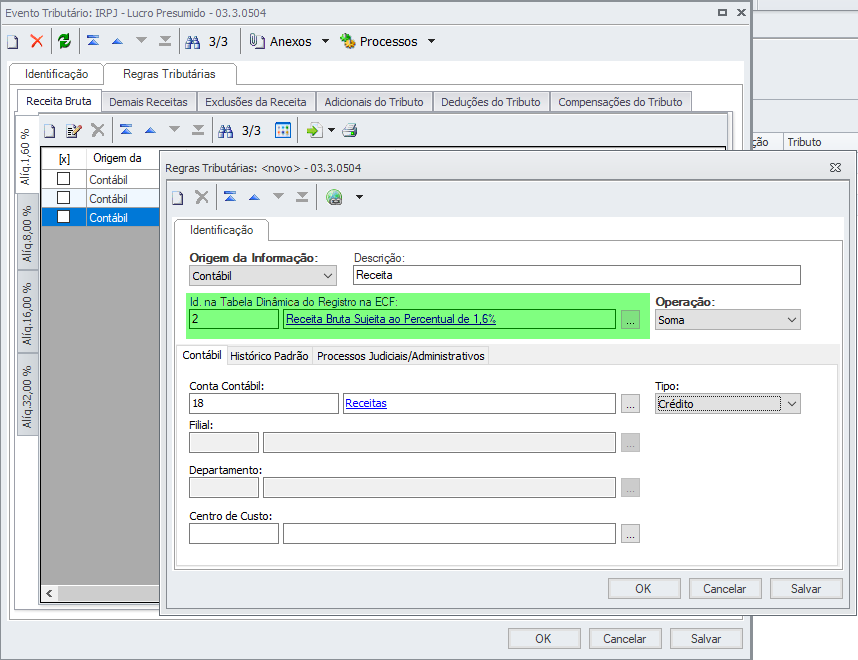Viewport: 858px width, 660px height.
Task: Open Anexos attachments menu
Action: click(289, 42)
